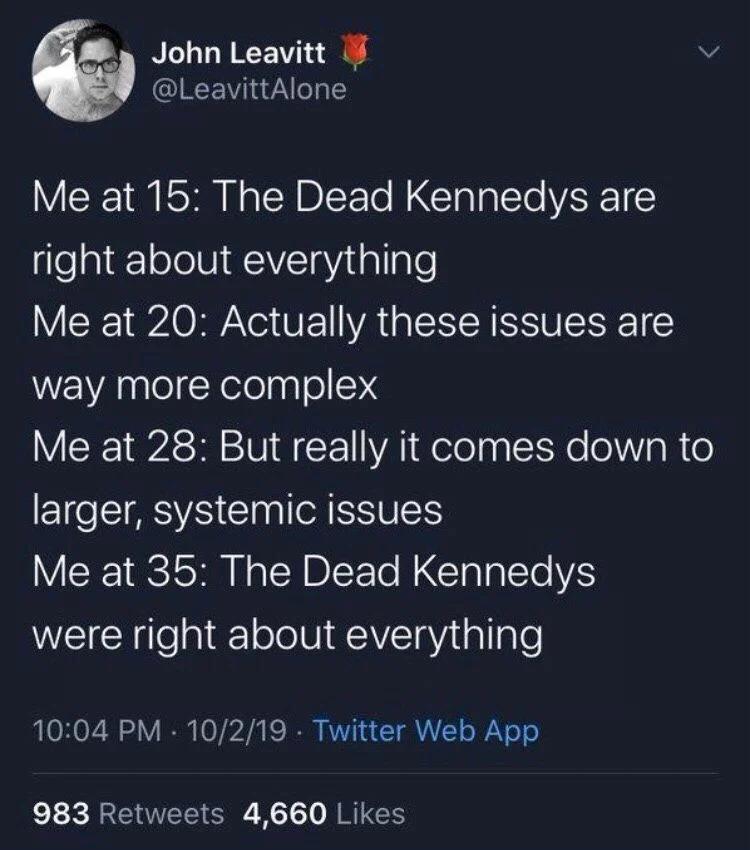
Task: Click John Leavitt's profile picture
Action: (x=85, y=68)
